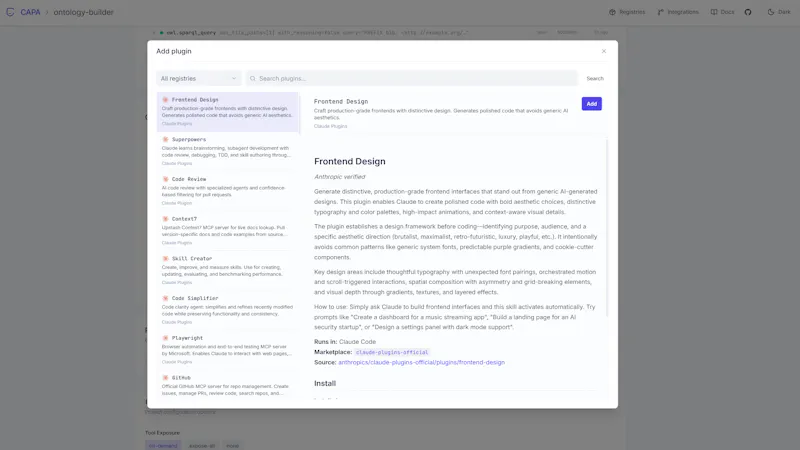Select the Skill Creator plugin

pos(228,270)
